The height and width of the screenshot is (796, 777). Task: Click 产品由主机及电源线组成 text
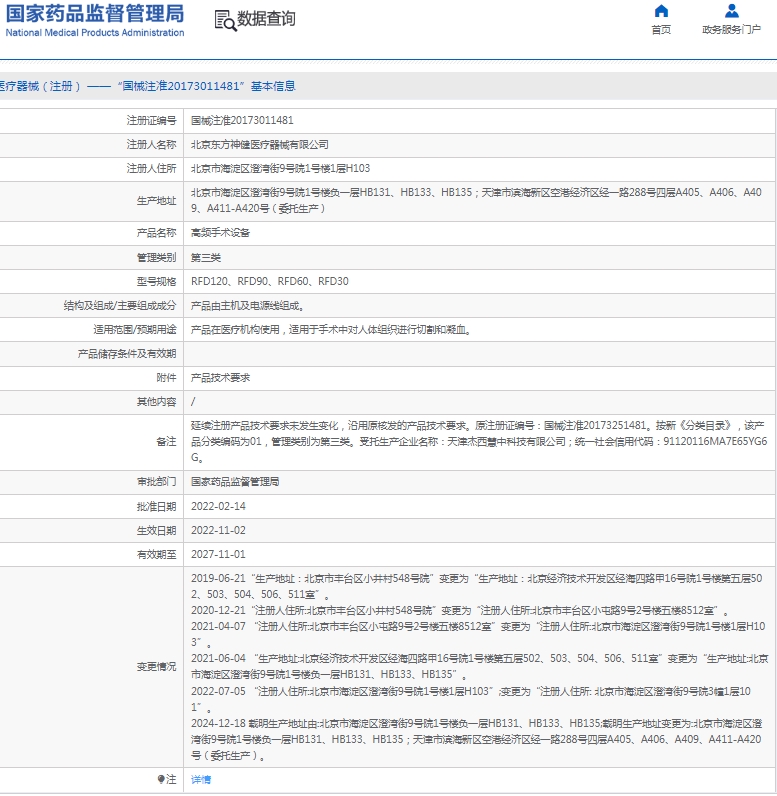click(x=248, y=306)
